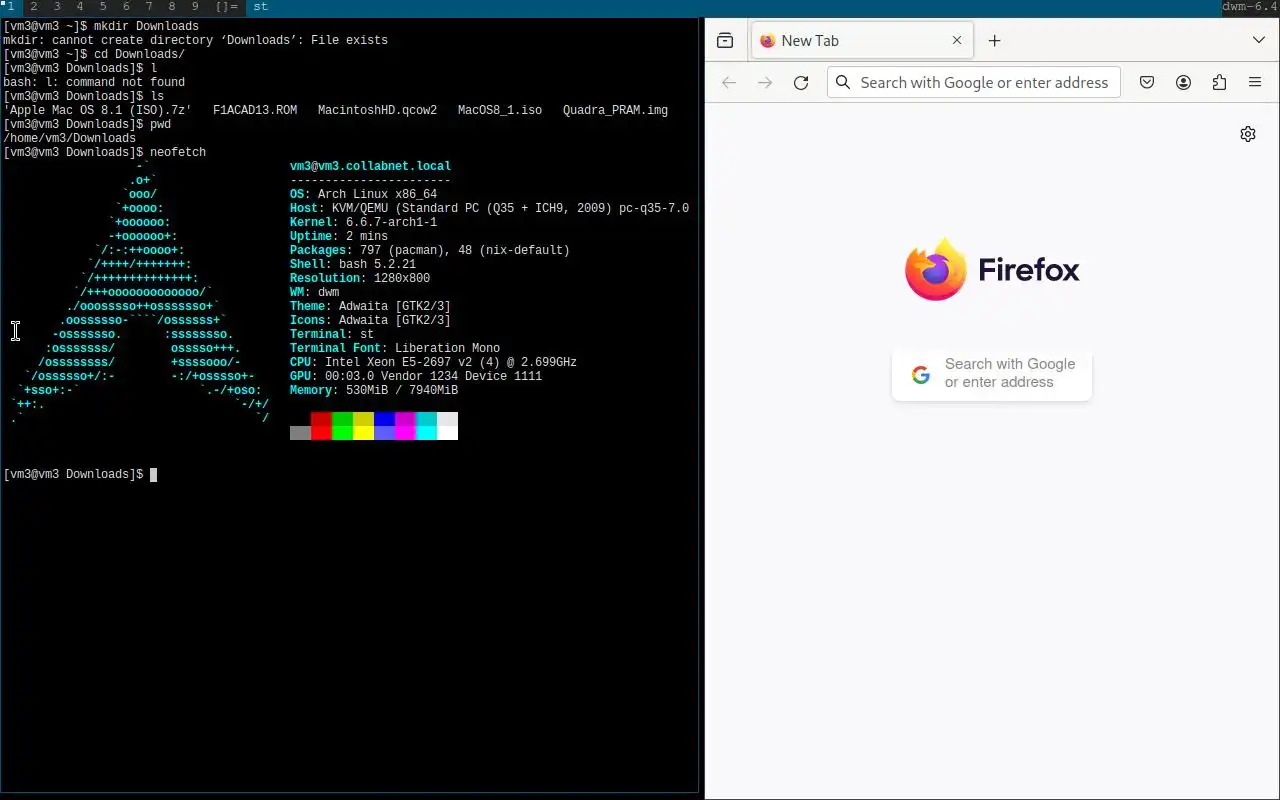Click the Packages: 797 (pacman) line

430,251
